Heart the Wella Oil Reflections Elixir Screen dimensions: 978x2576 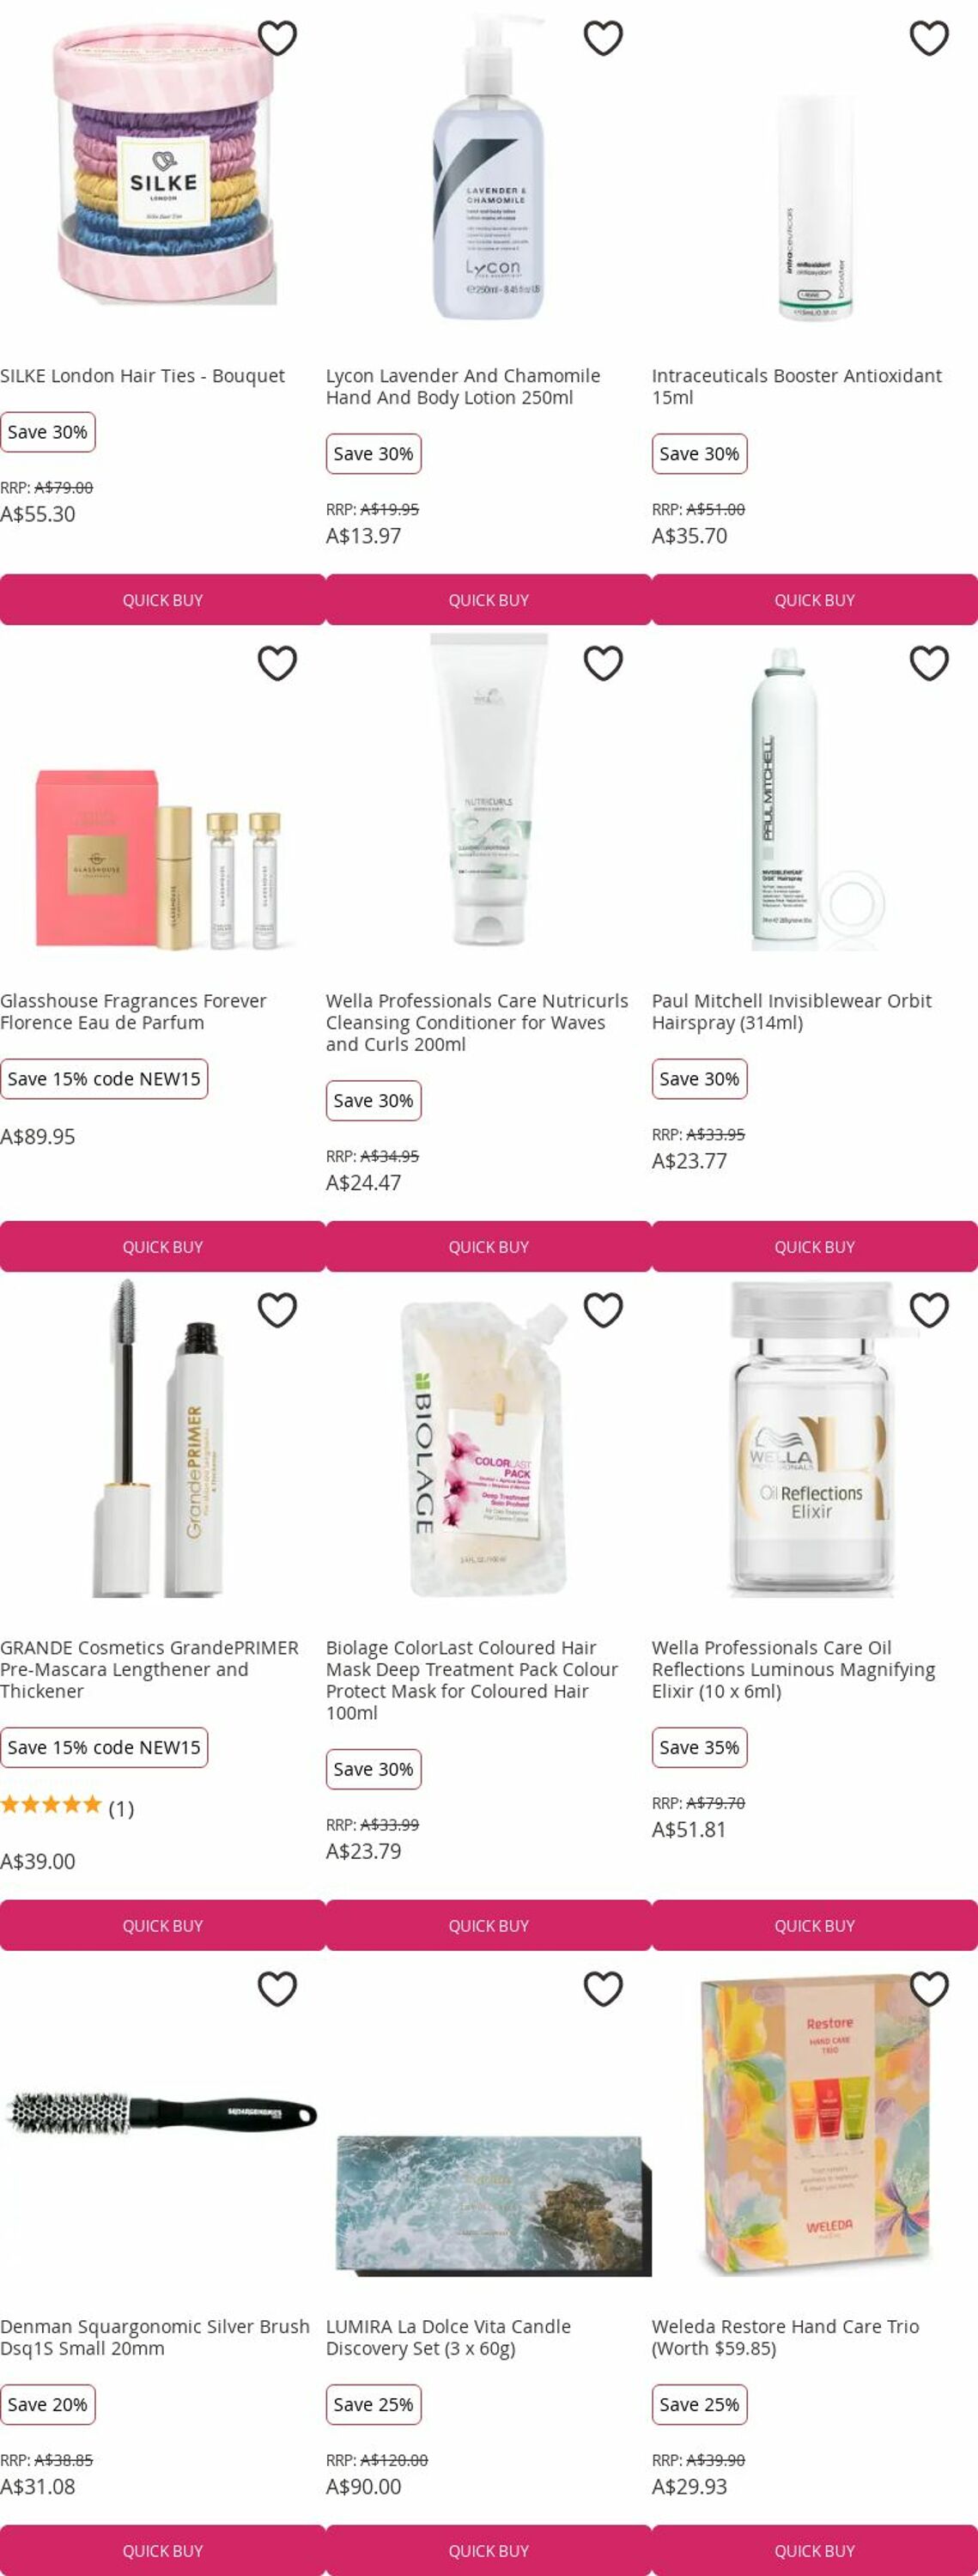pyautogui.click(x=929, y=1310)
